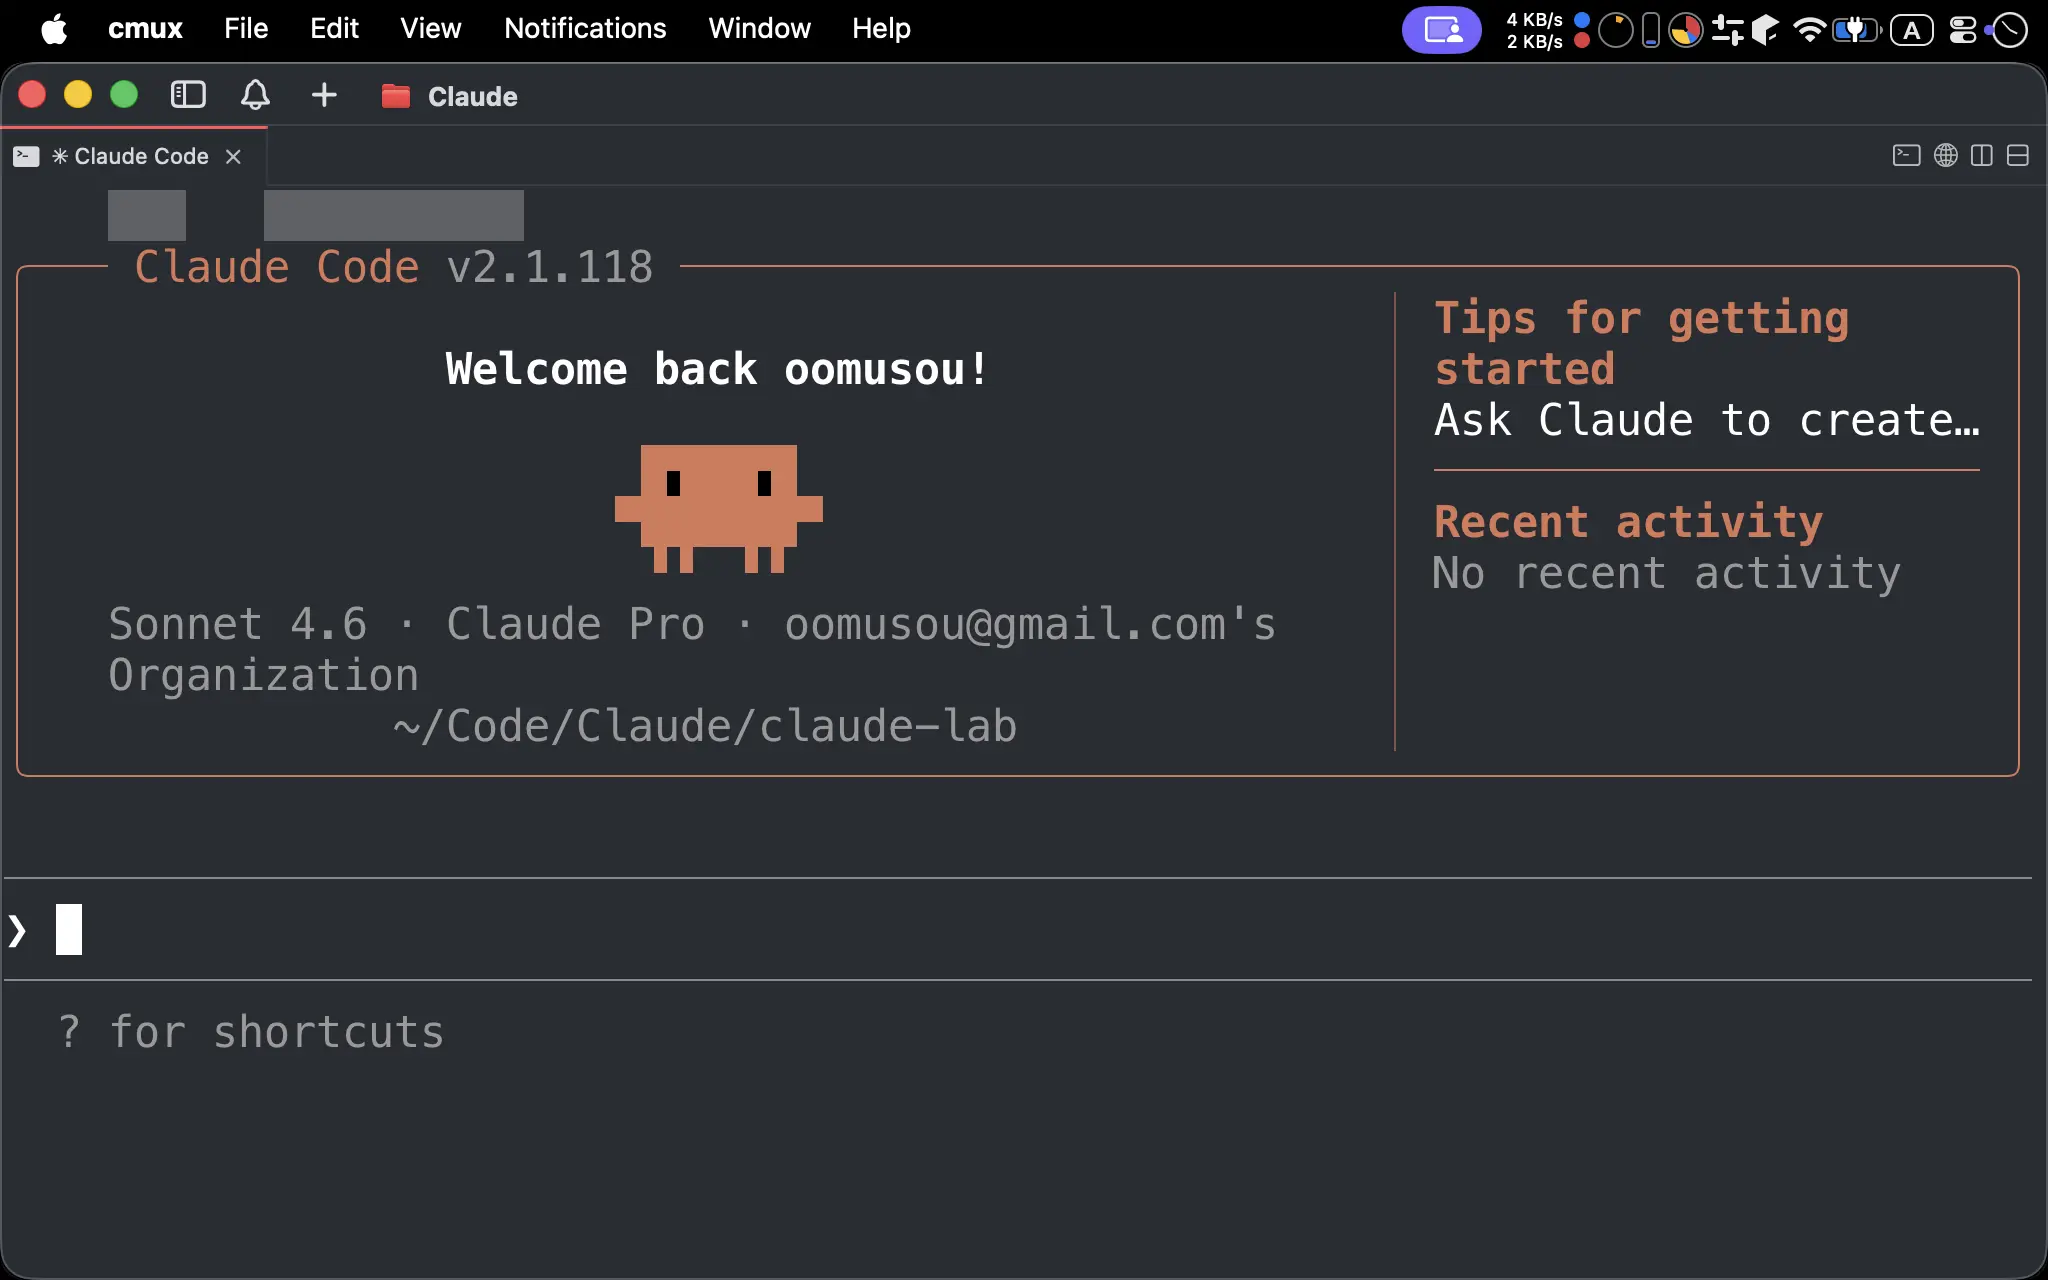Open the network speed KB/s indicator
The height and width of the screenshot is (1280, 2048).
(1547, 30)
